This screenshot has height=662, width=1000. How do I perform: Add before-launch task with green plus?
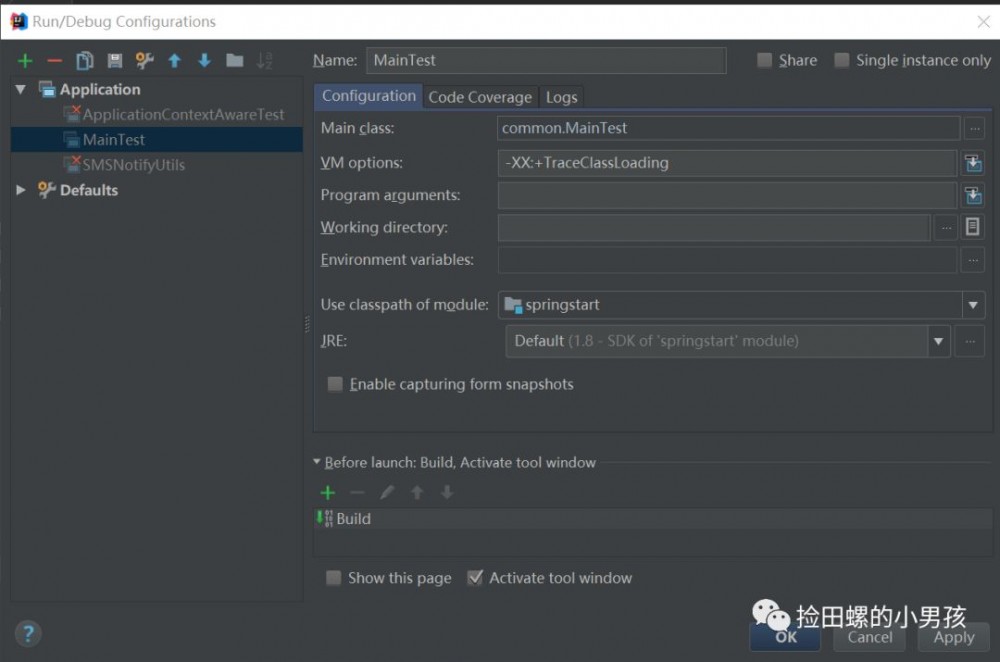328,493
